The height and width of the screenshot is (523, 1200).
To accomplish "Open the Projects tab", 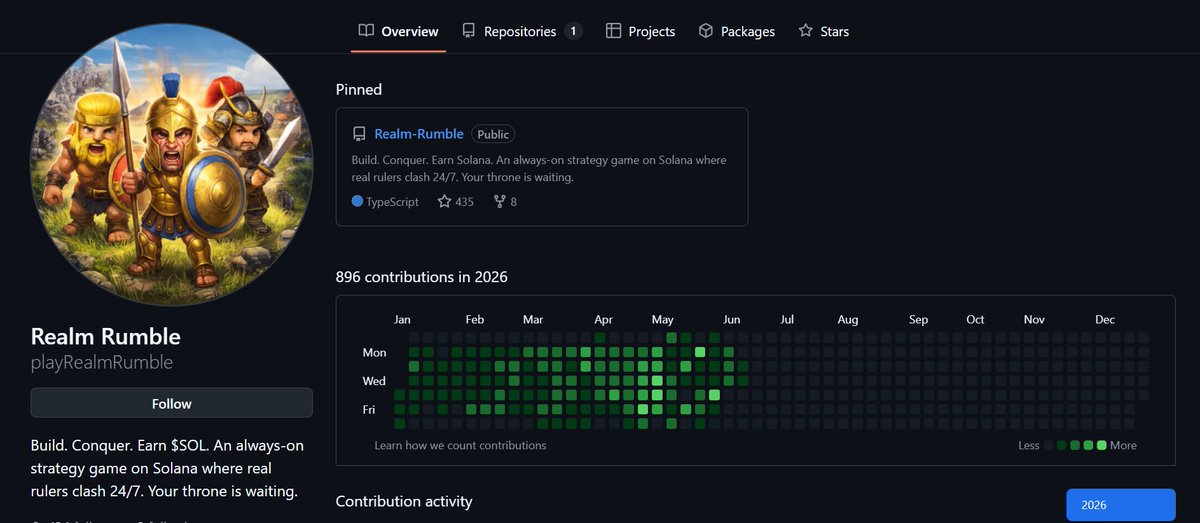I will click(x=640, y=31).
